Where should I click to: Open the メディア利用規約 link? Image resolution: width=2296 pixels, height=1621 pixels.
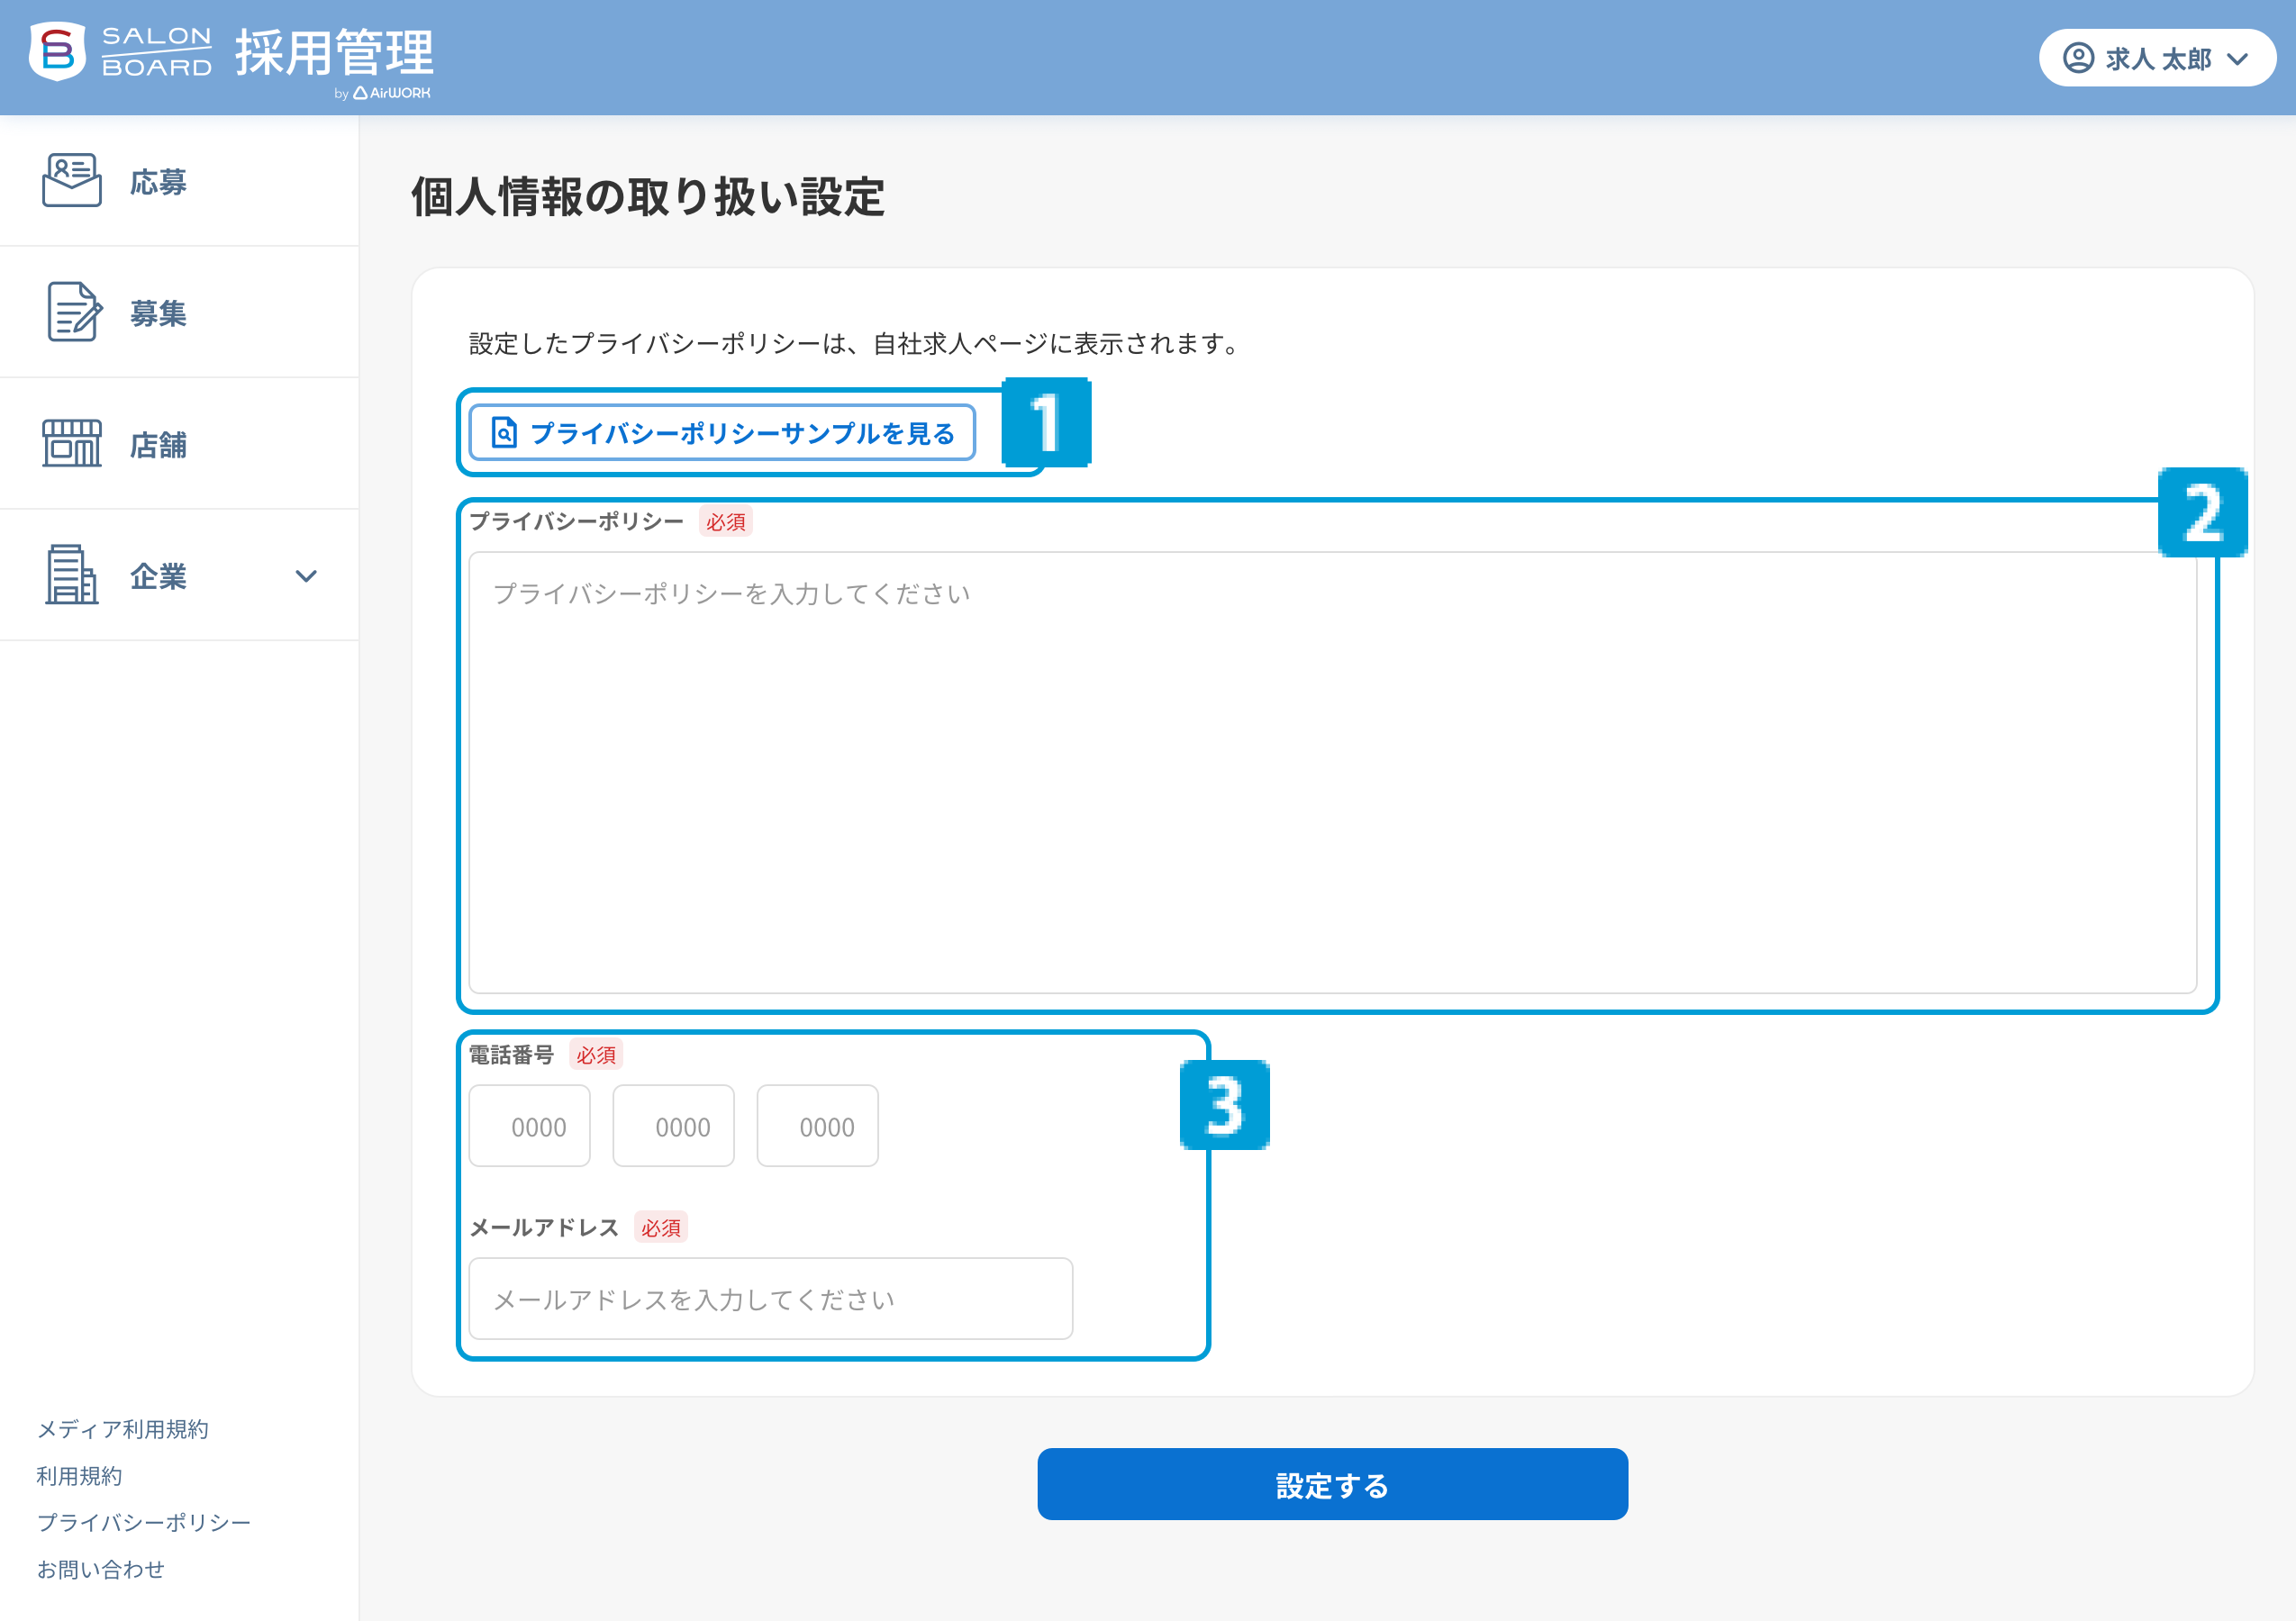point(123,1430)
